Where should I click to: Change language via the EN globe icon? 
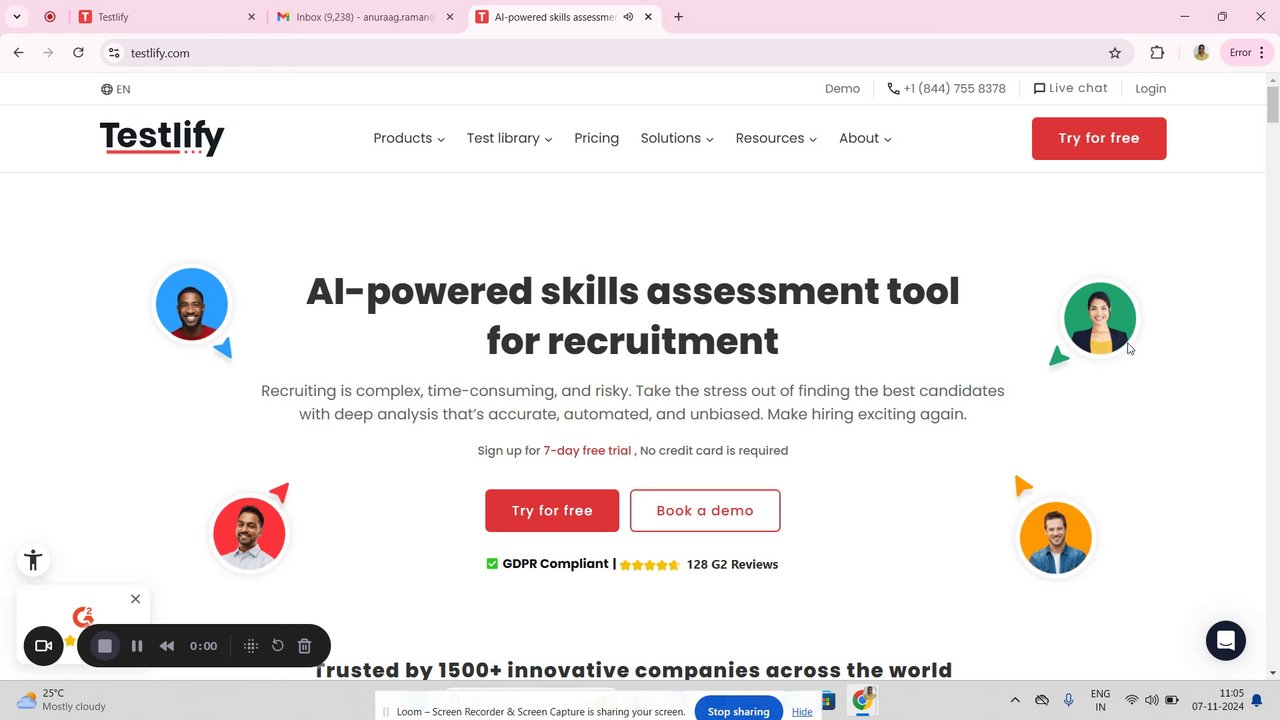point(115,89)
